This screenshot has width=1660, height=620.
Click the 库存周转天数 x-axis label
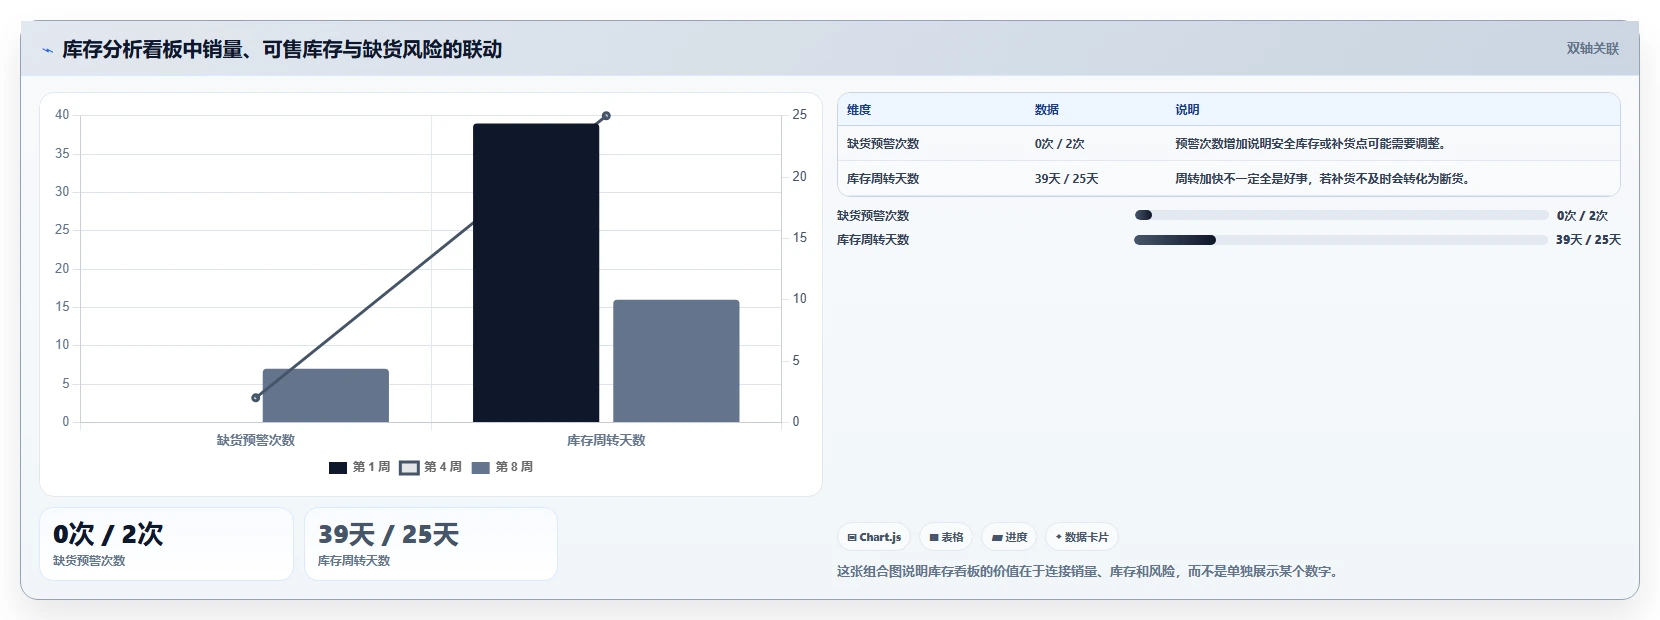[x=606, y=440]
